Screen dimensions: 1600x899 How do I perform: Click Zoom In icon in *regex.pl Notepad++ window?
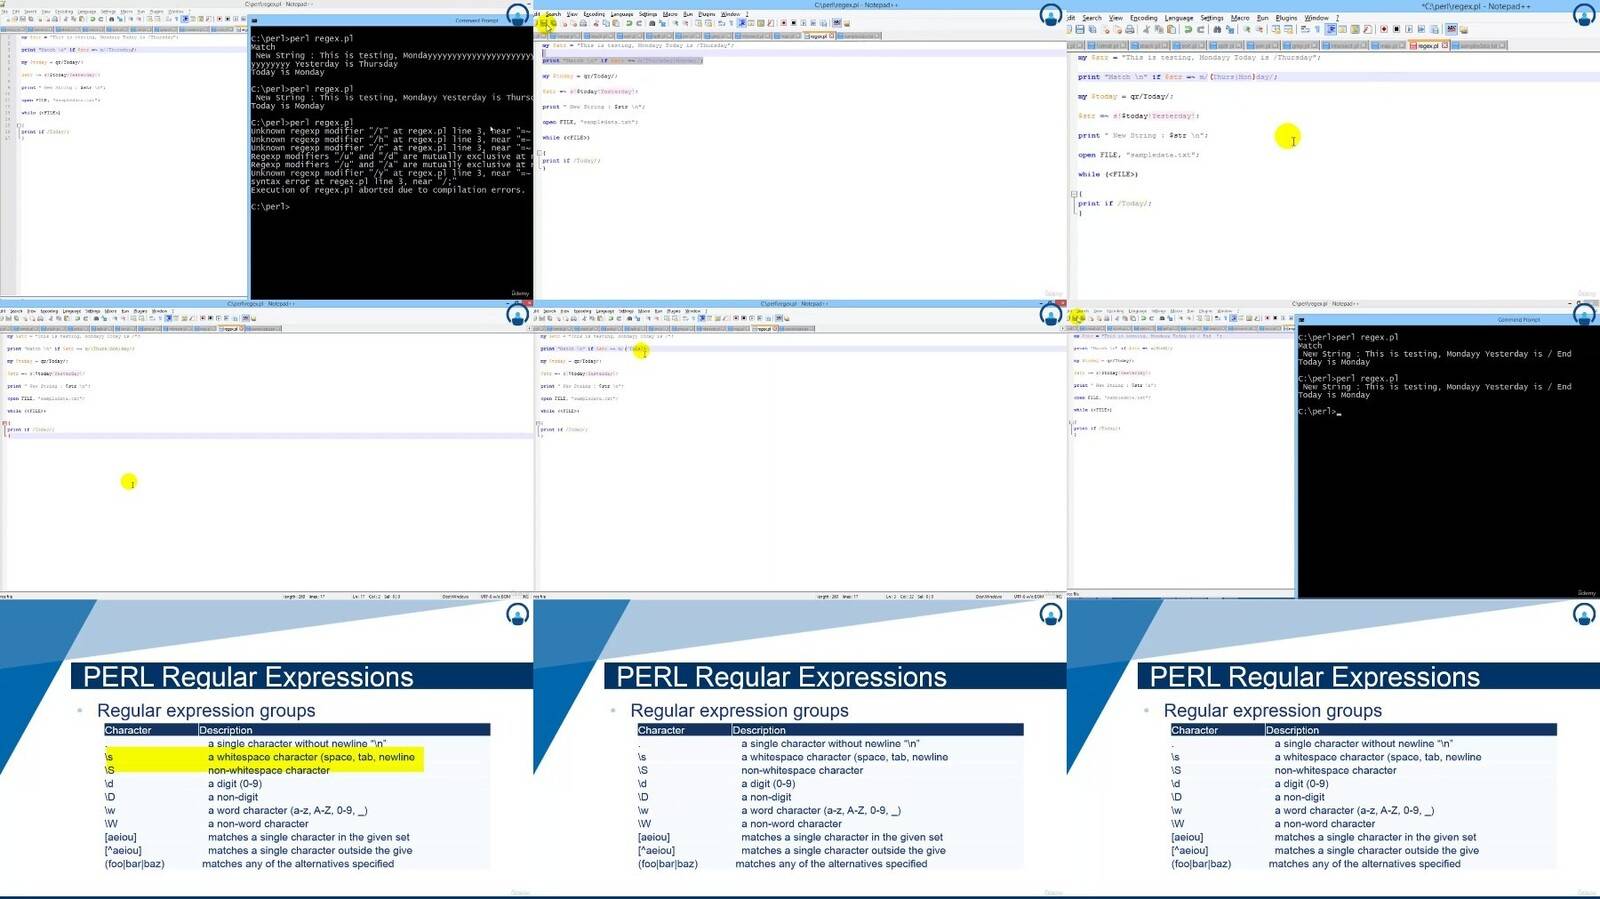pyautogui.click(x=1247, y=29)
